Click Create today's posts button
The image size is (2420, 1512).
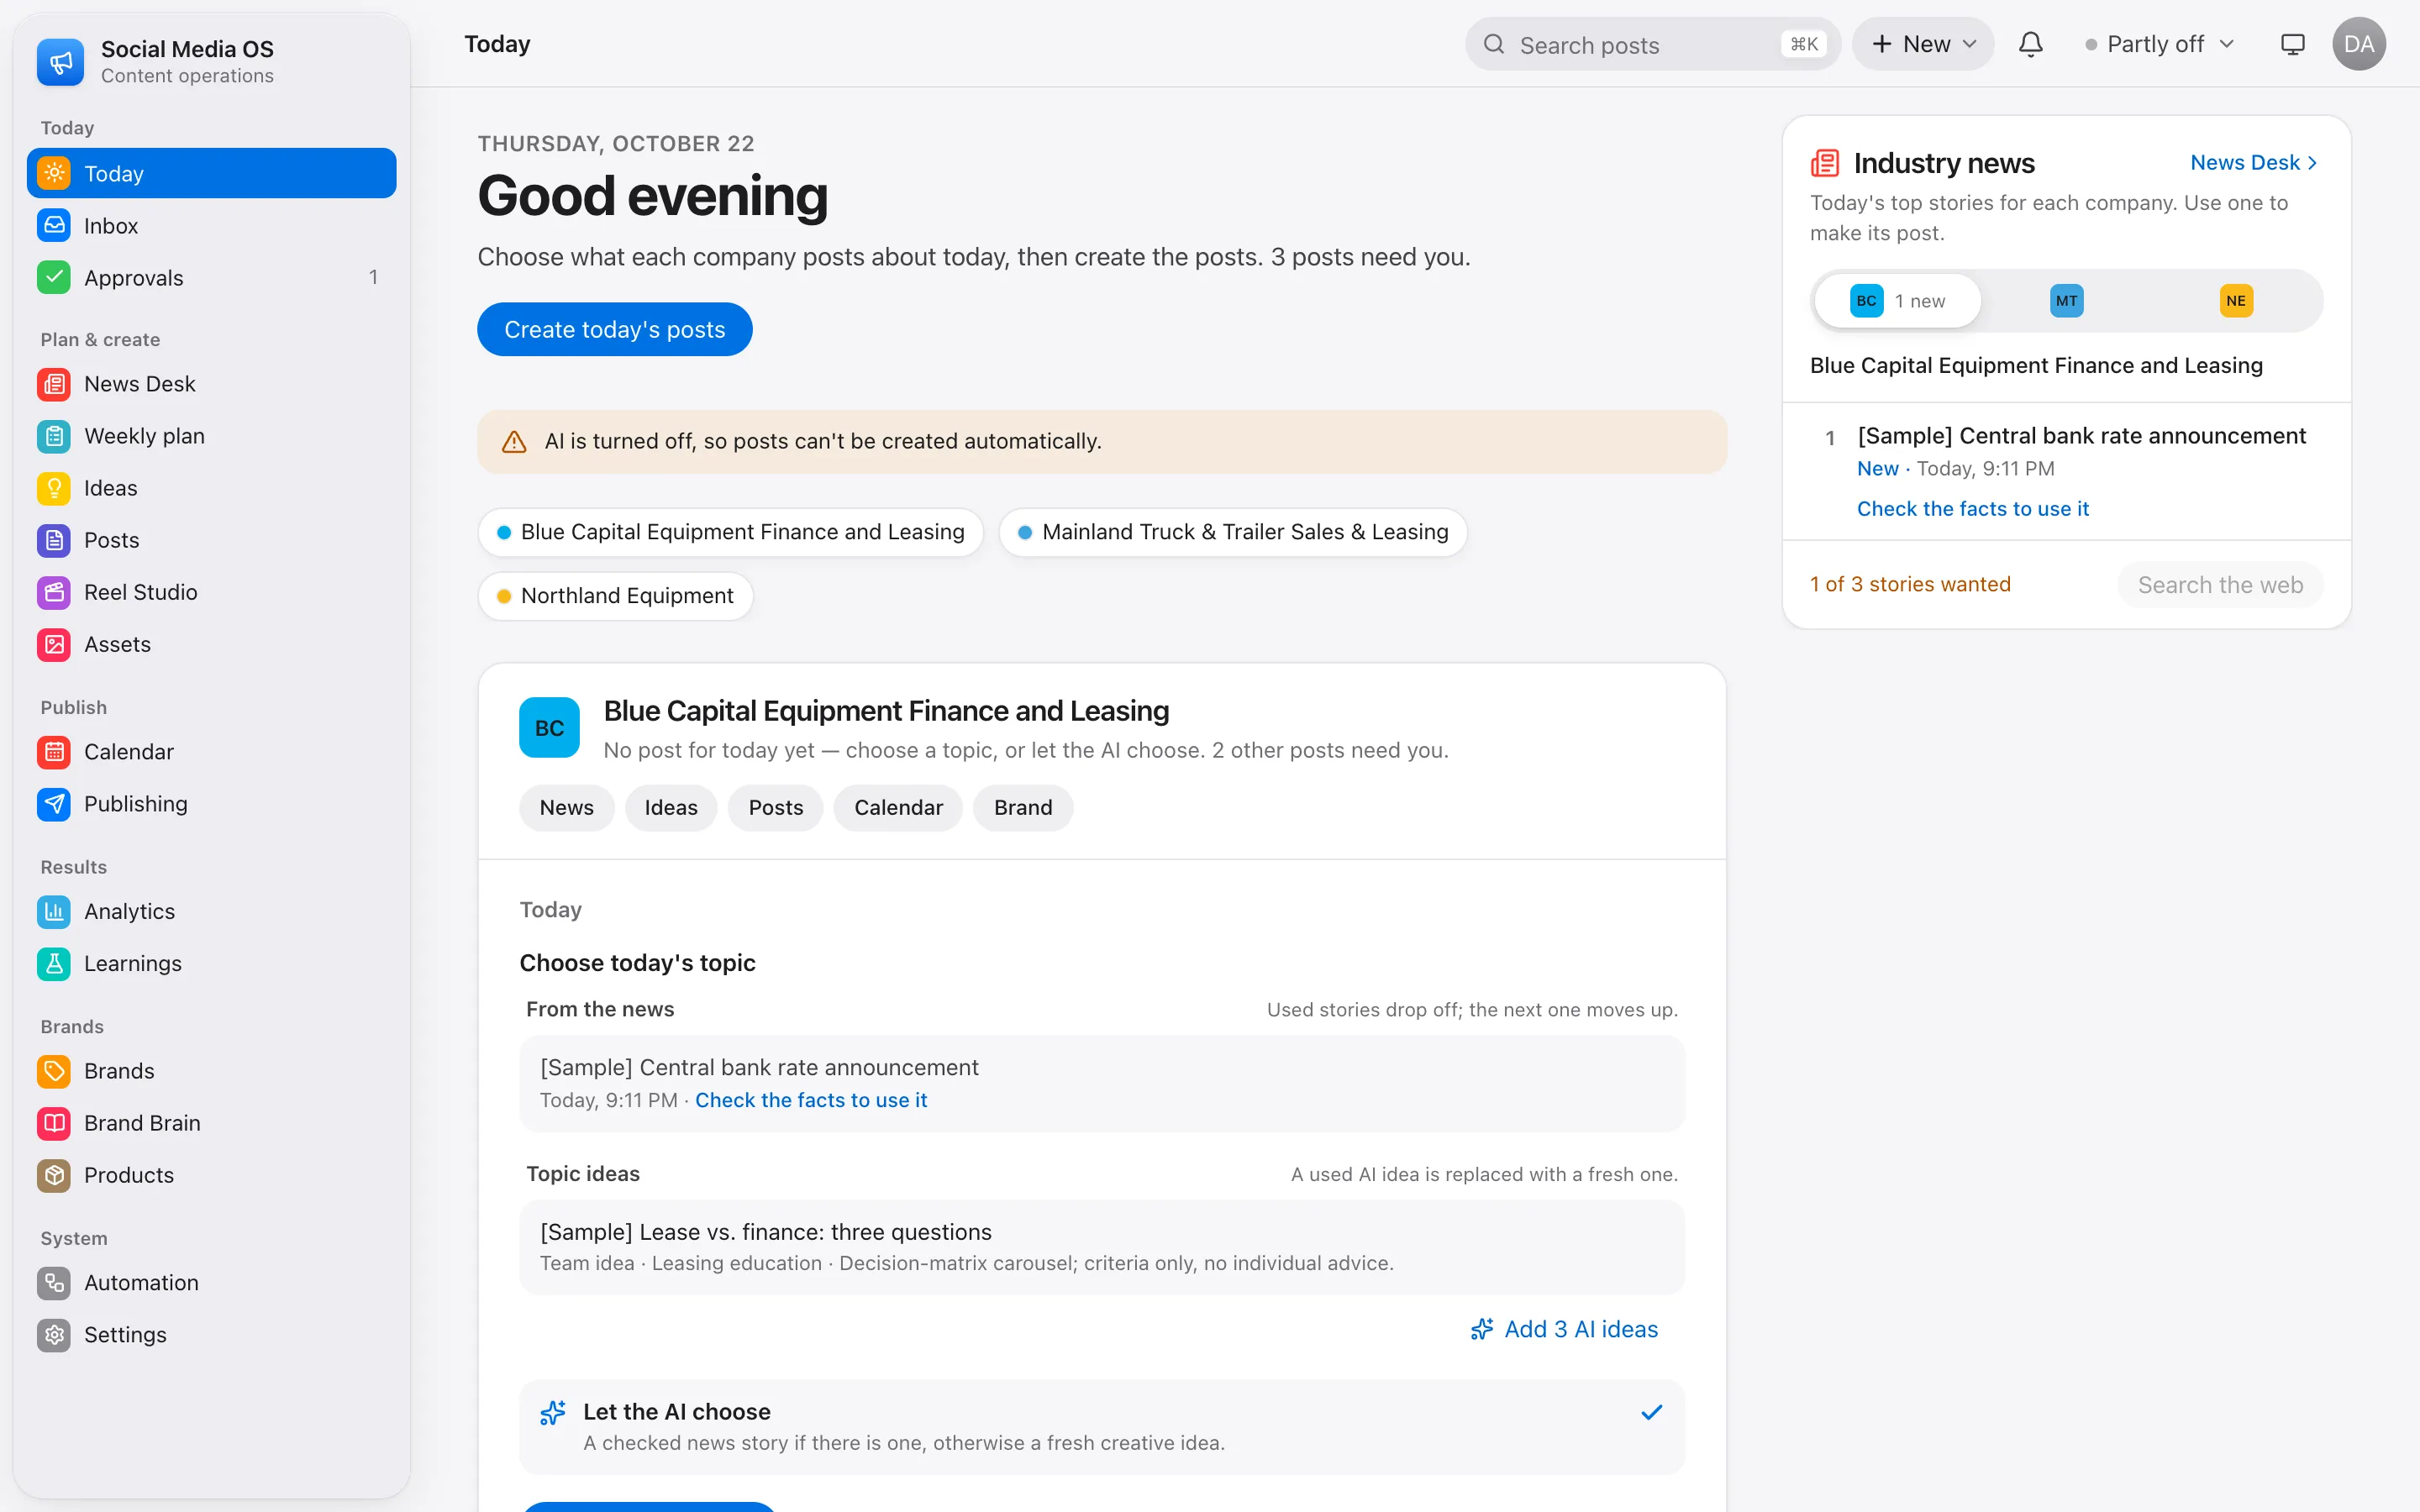point(615,329)
